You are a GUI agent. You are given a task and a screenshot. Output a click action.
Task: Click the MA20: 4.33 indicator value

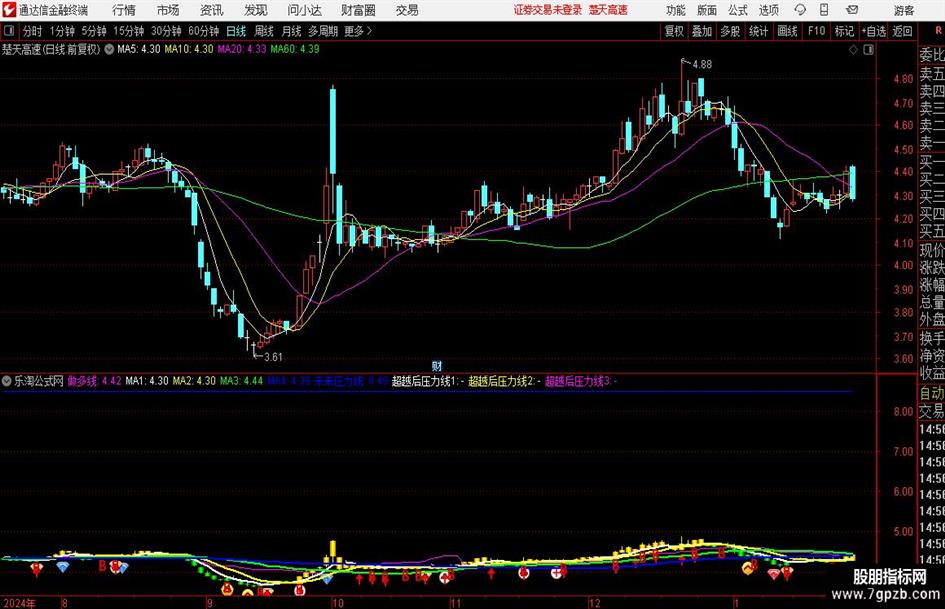242,49
